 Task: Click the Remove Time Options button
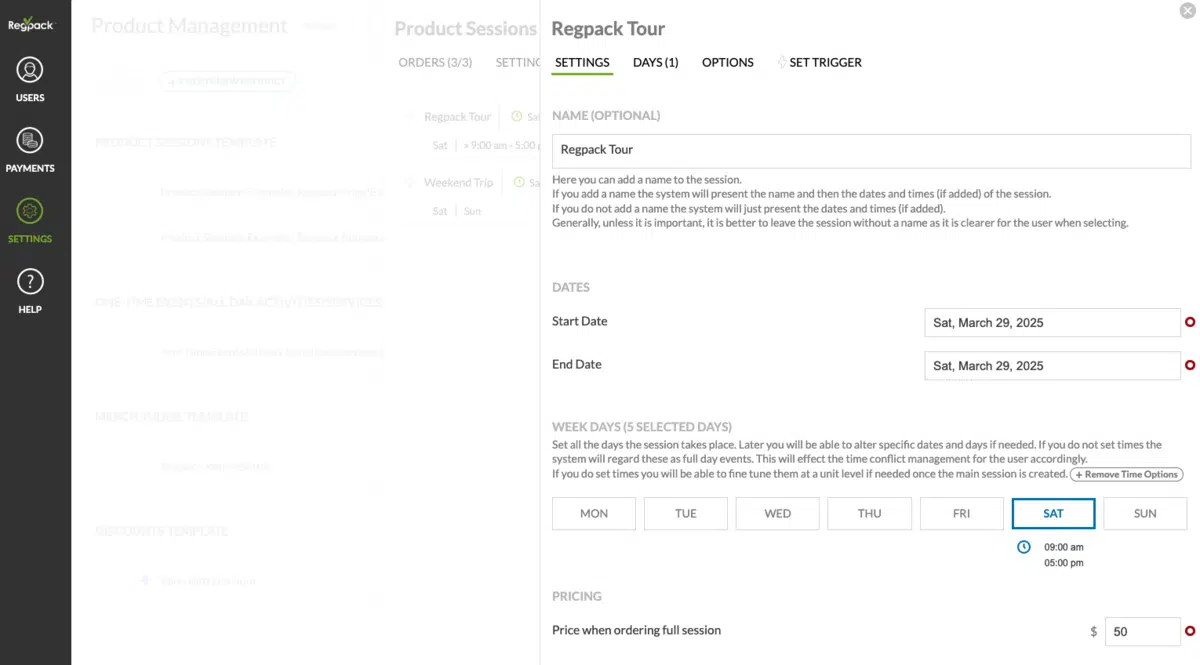(1126, 474)
